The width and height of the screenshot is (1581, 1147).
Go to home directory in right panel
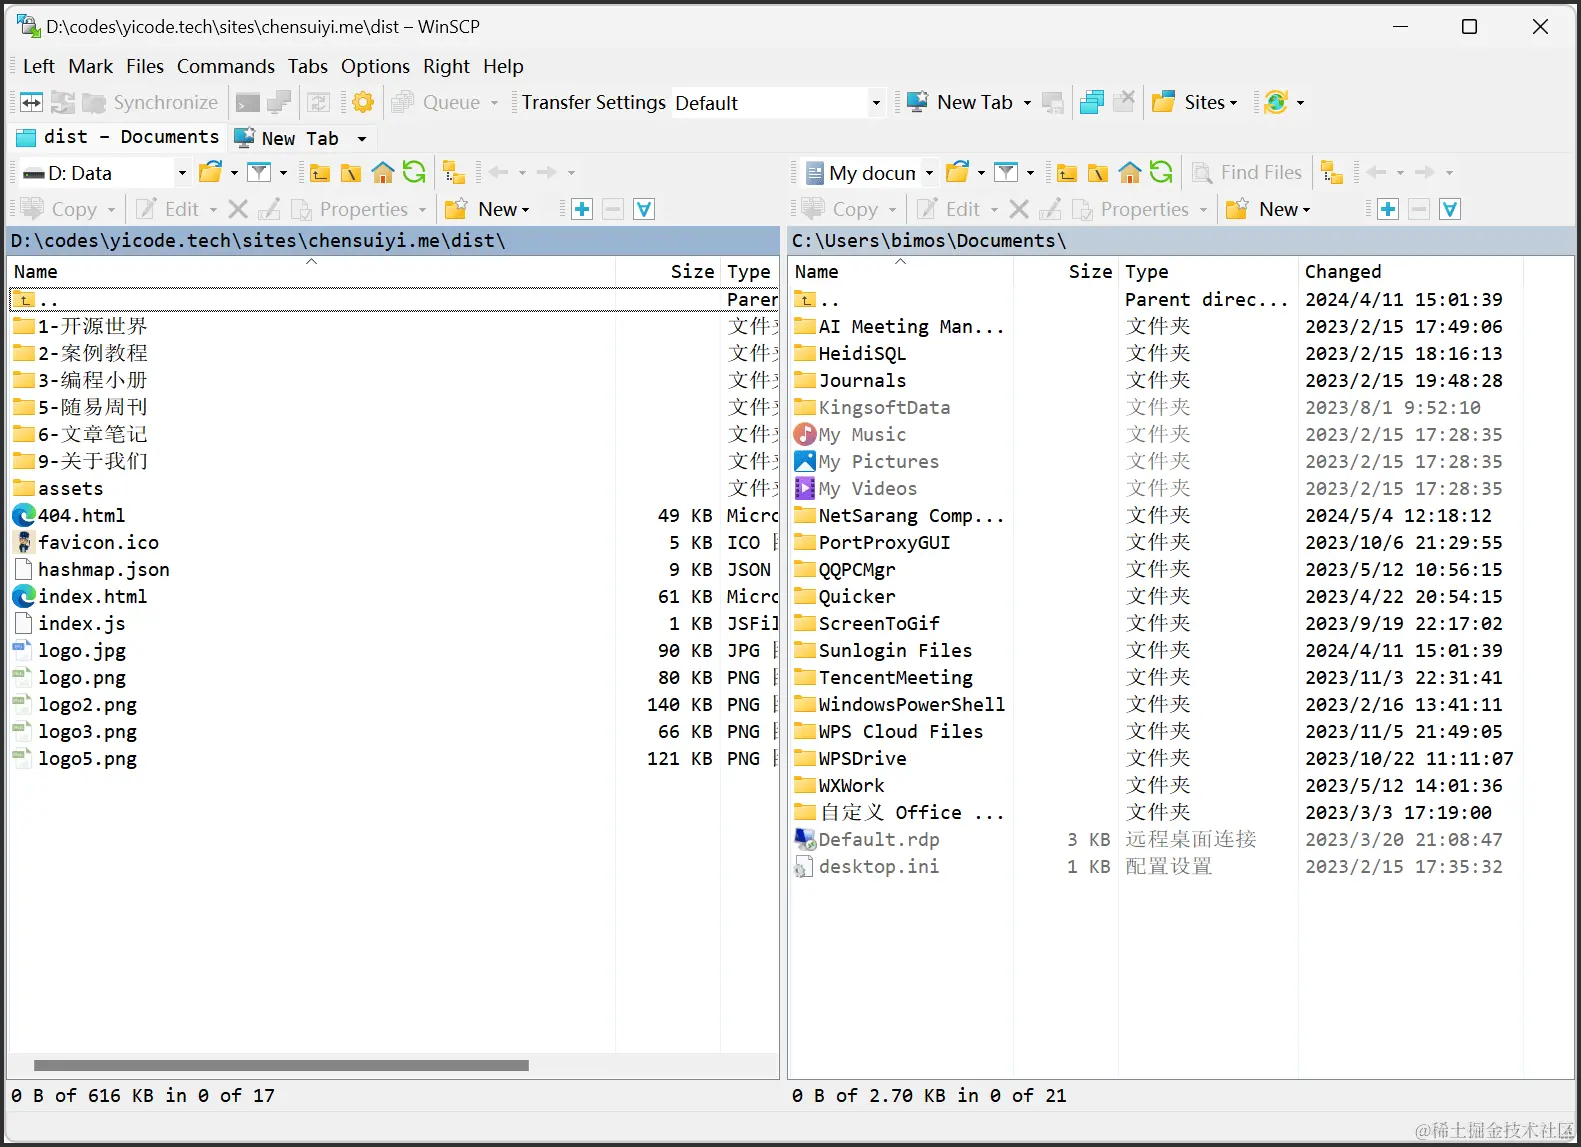pos(1129,173)
